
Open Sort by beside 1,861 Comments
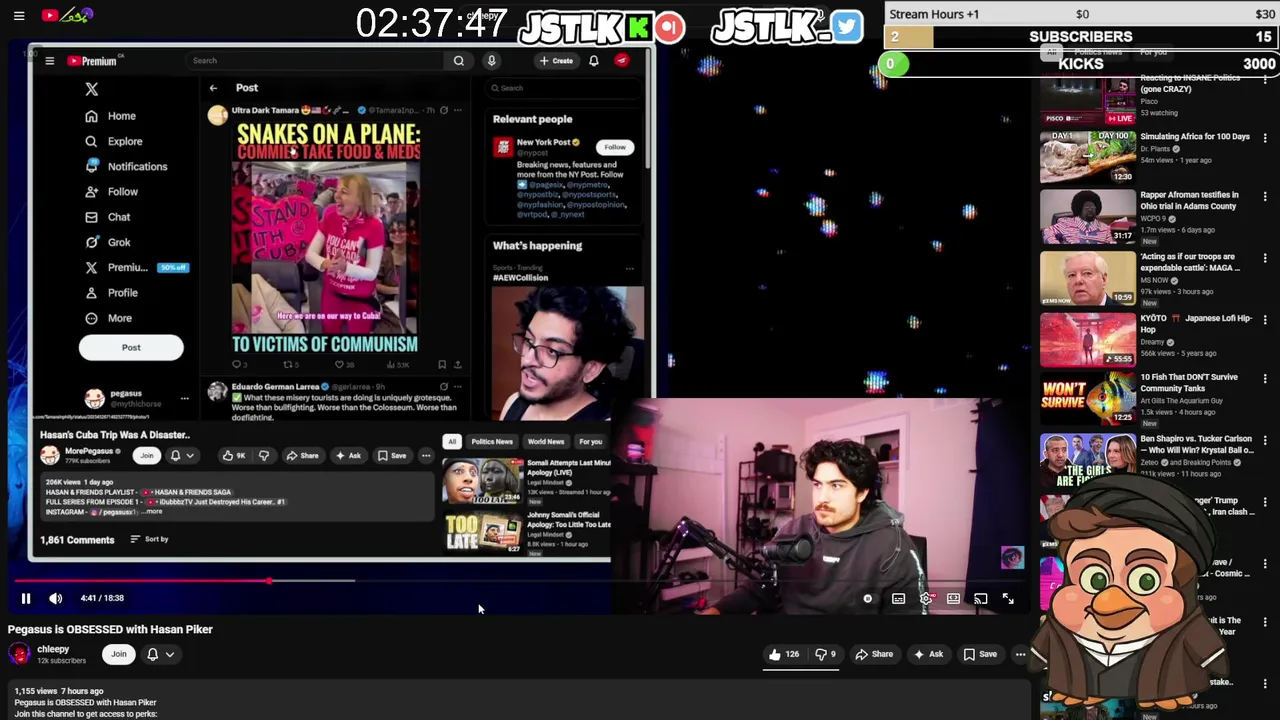coord(149,539)
